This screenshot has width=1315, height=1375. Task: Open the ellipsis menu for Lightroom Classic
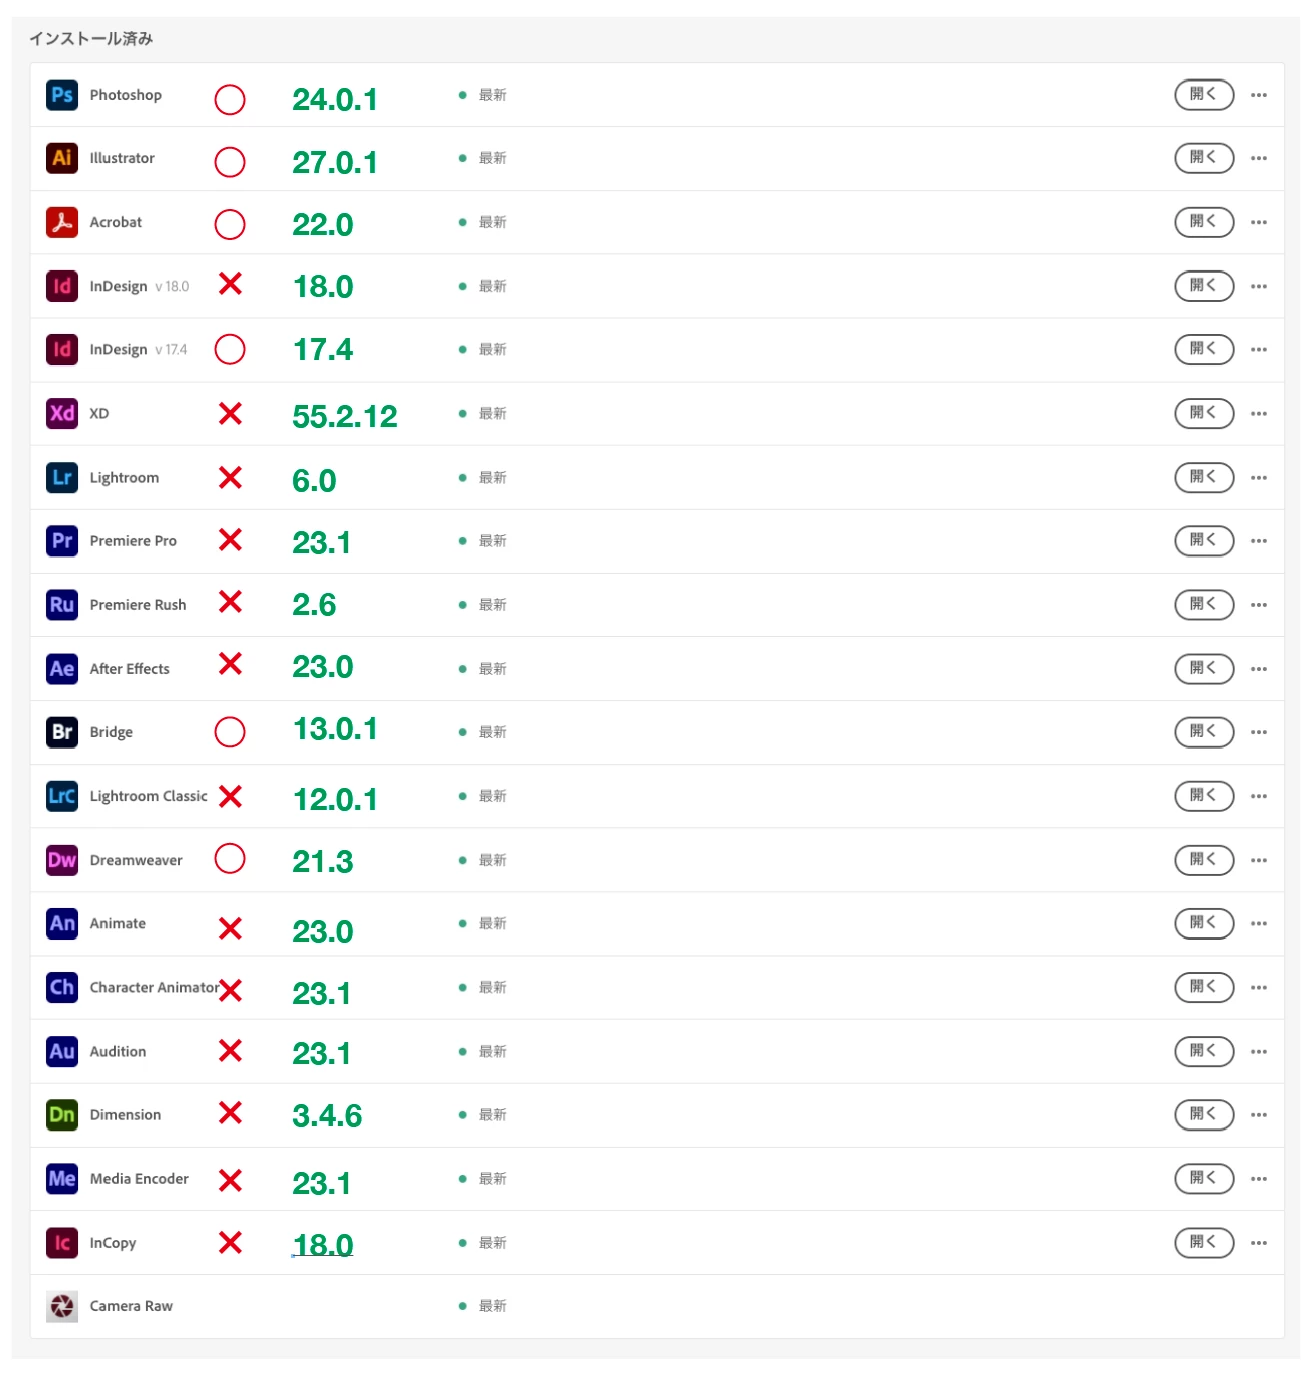pos(1259,796)
